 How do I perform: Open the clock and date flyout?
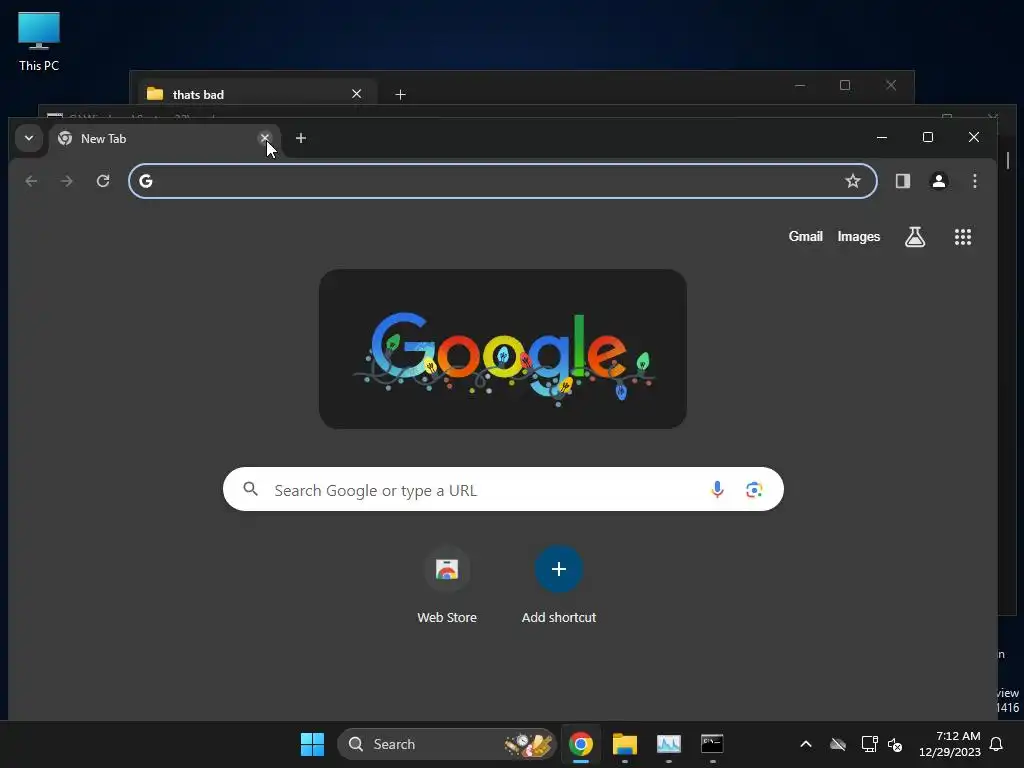tap(950, 744)
